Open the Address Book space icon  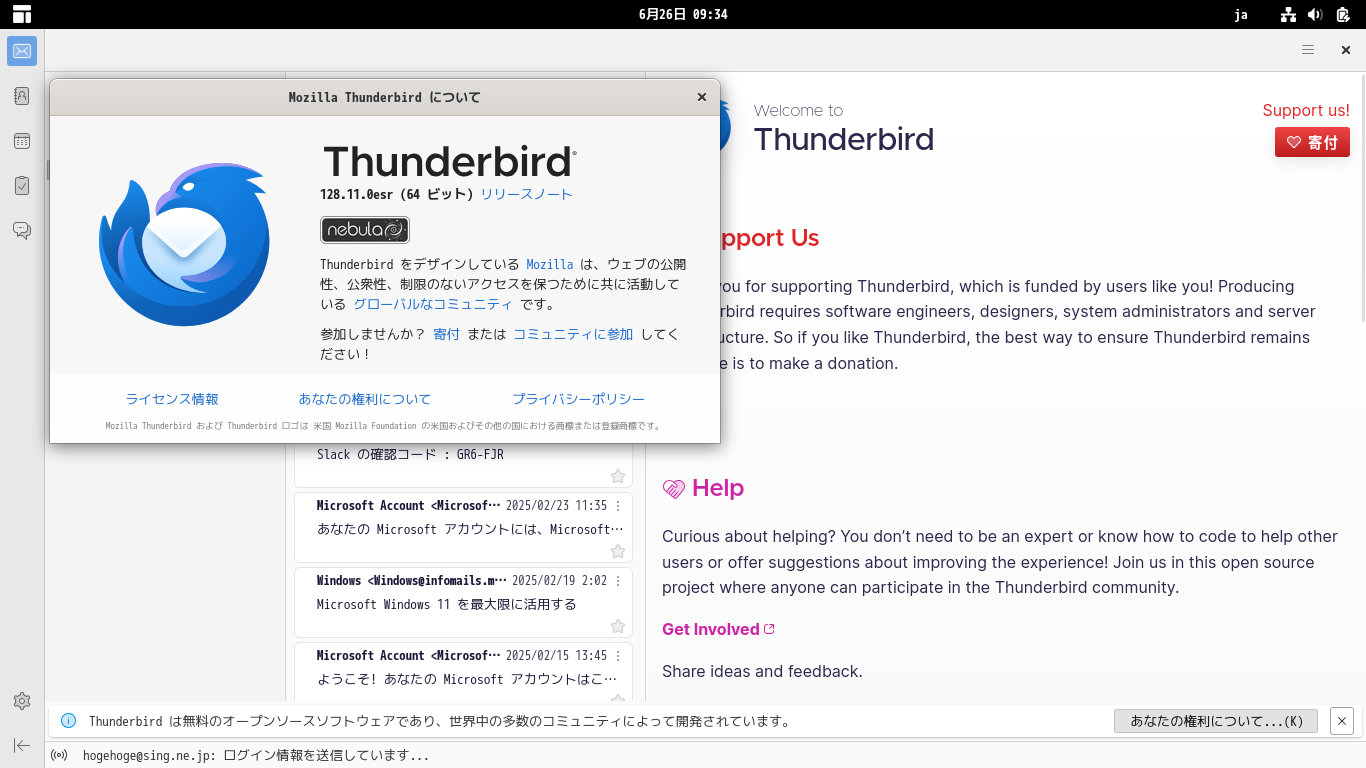[x=22, y=96]
